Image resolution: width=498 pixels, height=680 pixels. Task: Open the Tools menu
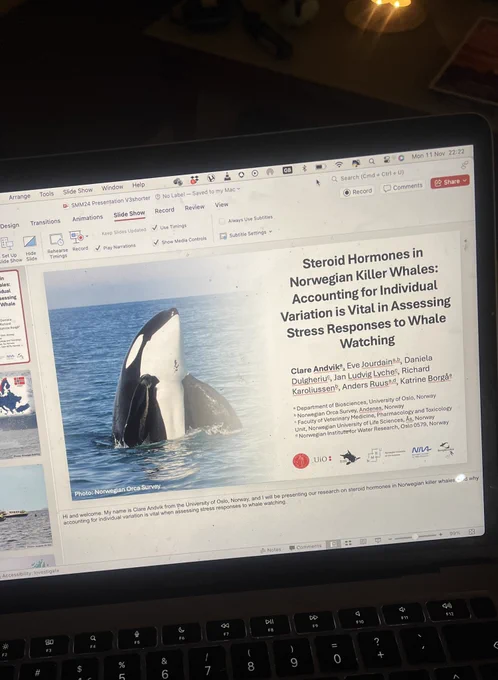point(46,194)
